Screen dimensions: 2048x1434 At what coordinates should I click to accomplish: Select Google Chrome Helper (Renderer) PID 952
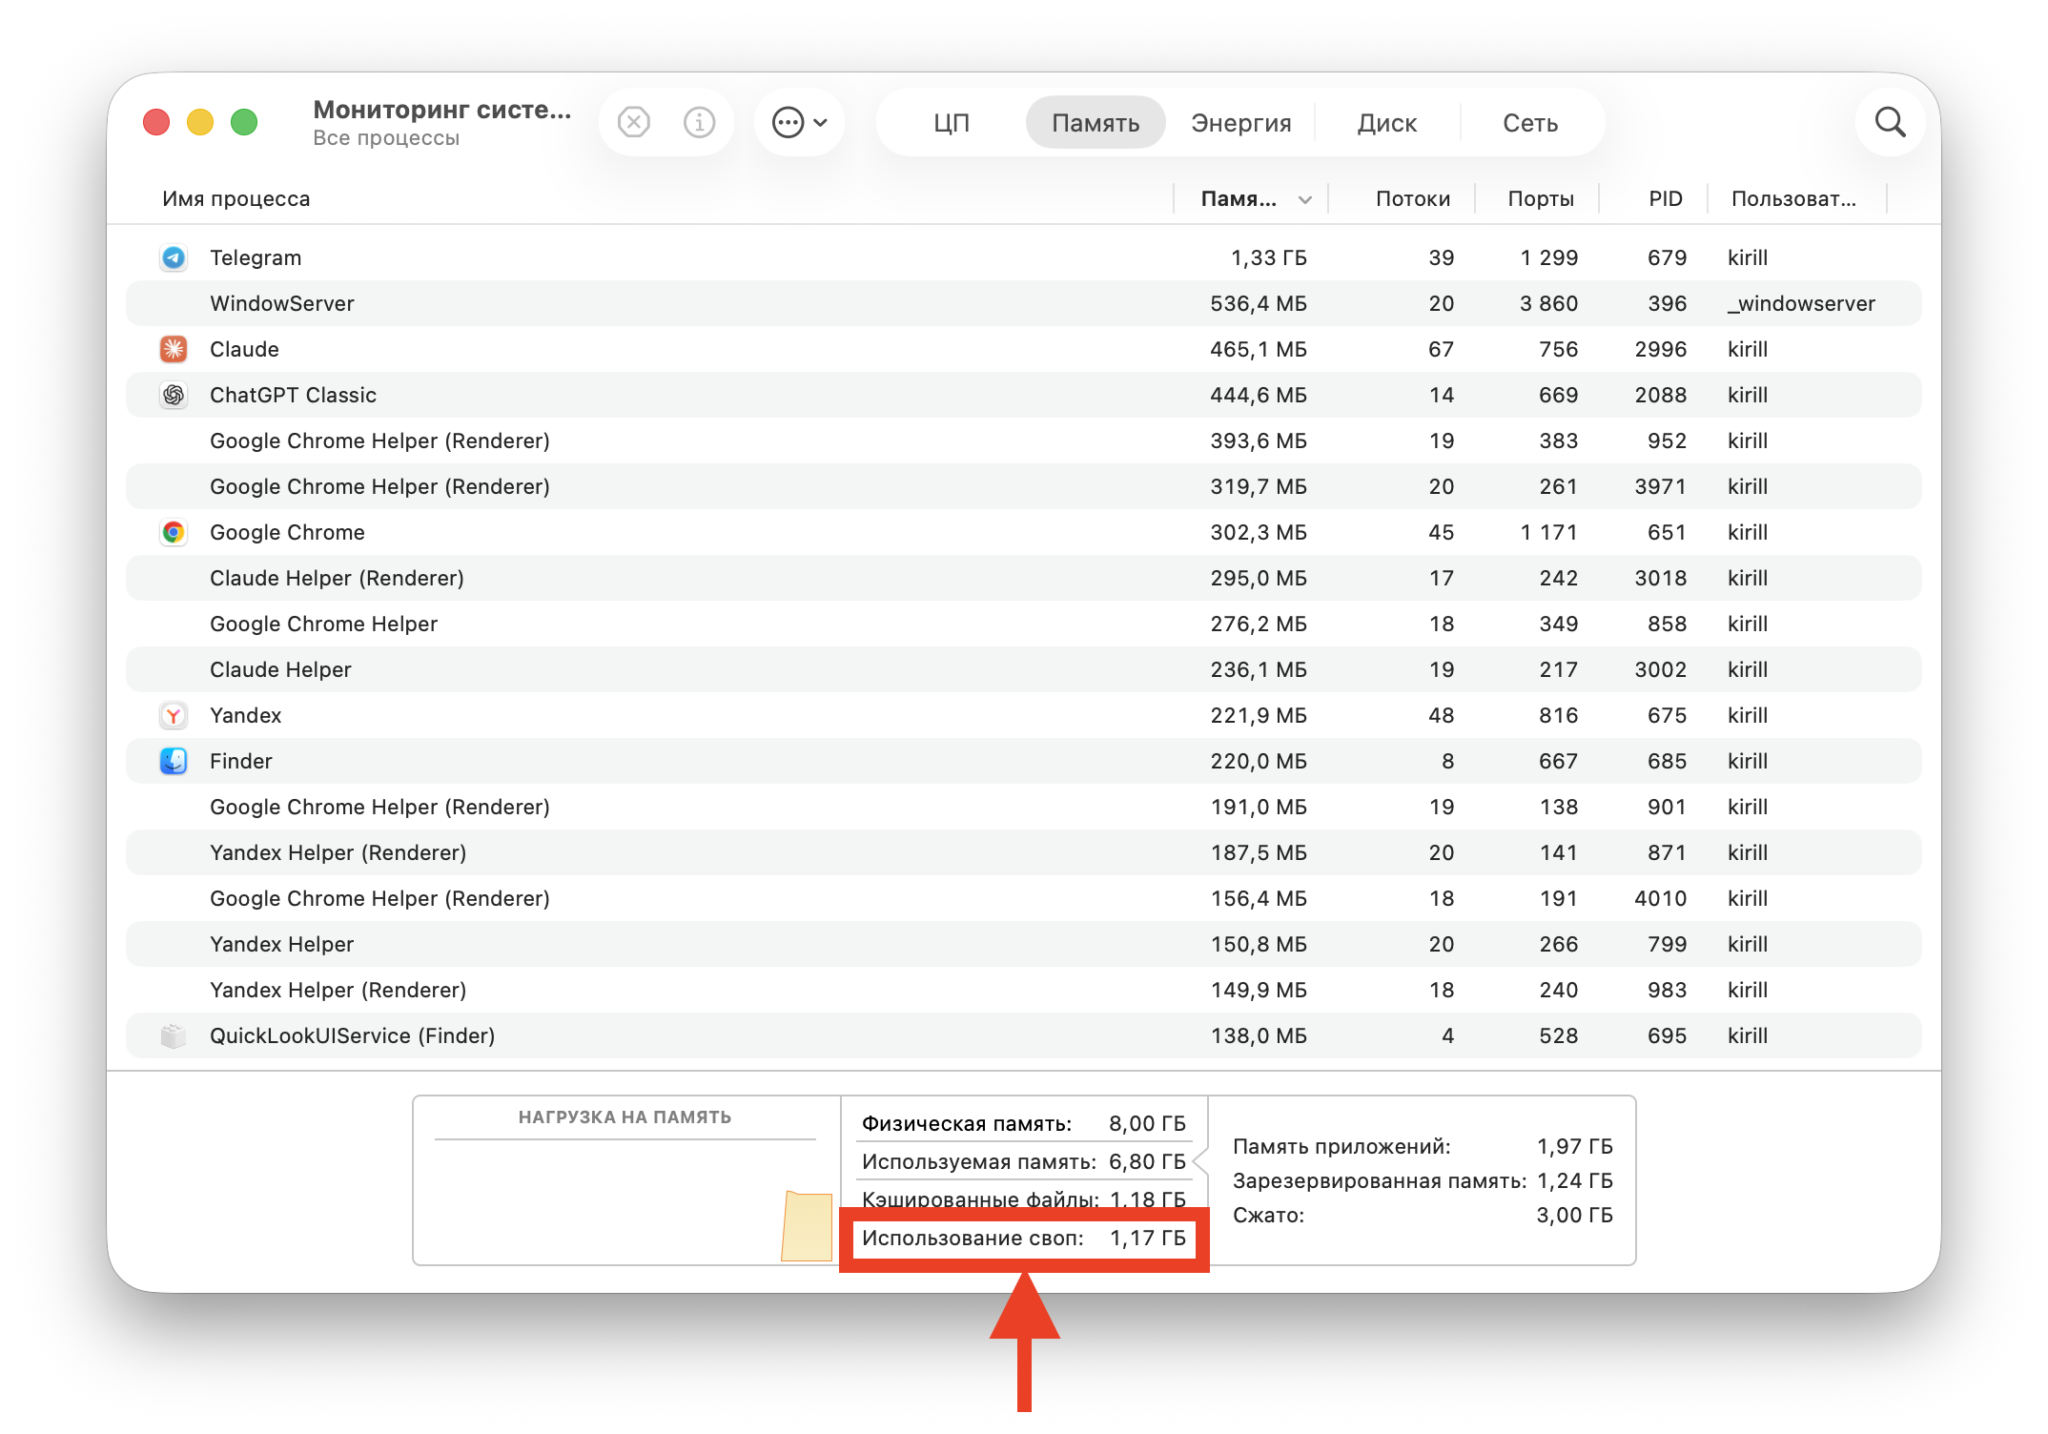1023,441
